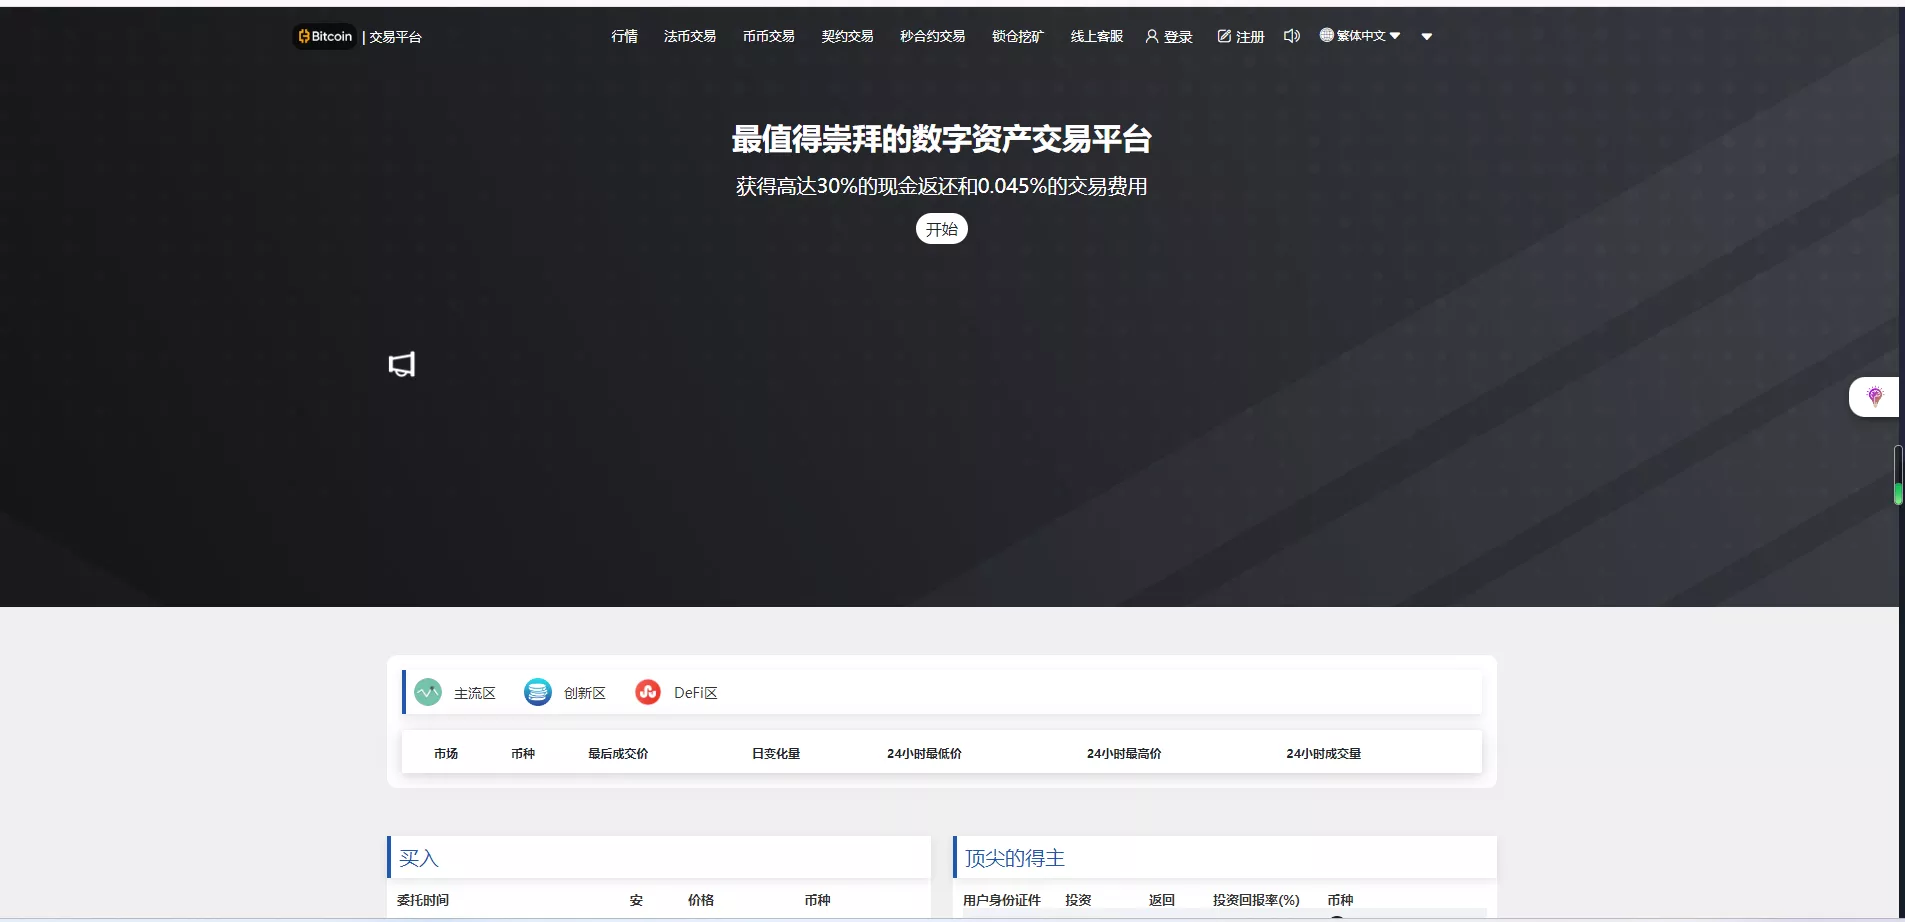Toggle the sound speaker icon
Screen dimensions: 1905x922
(1291, 36)
